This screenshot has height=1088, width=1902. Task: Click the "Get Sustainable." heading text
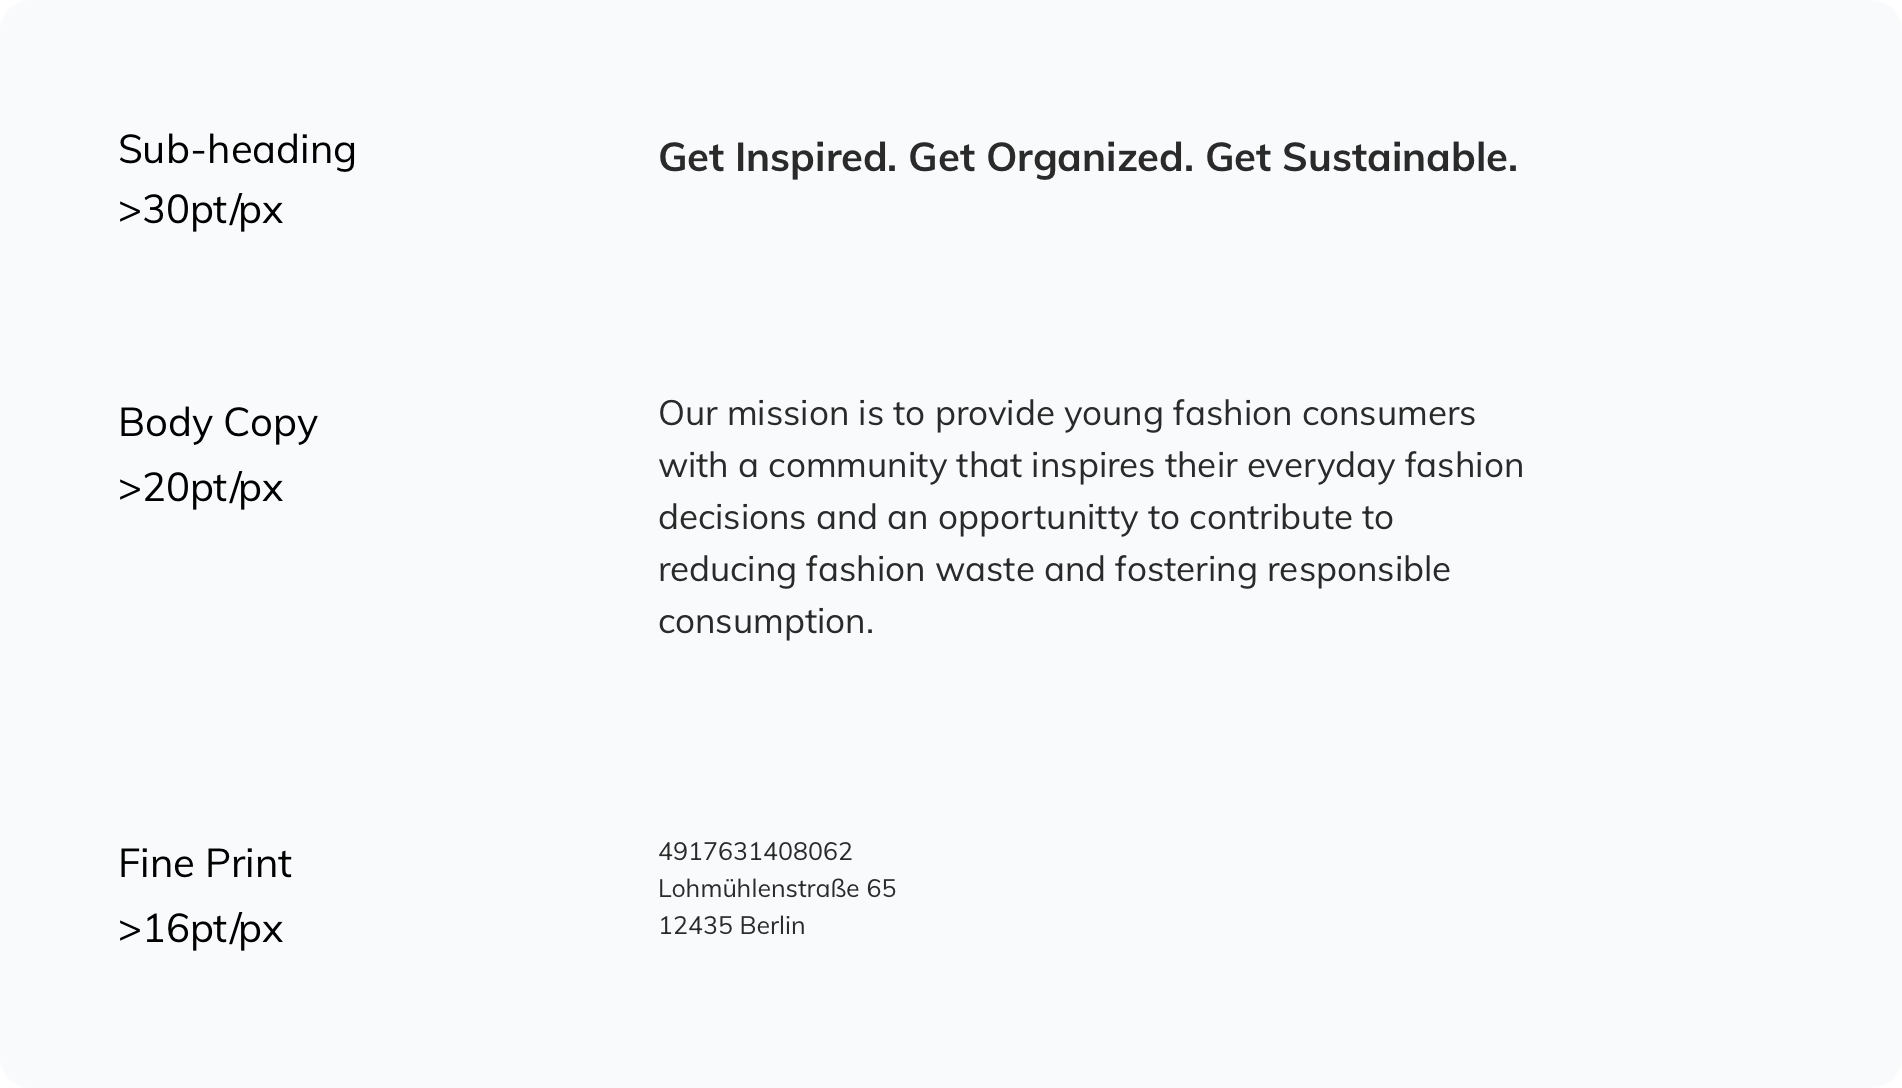pos(1361,158)
